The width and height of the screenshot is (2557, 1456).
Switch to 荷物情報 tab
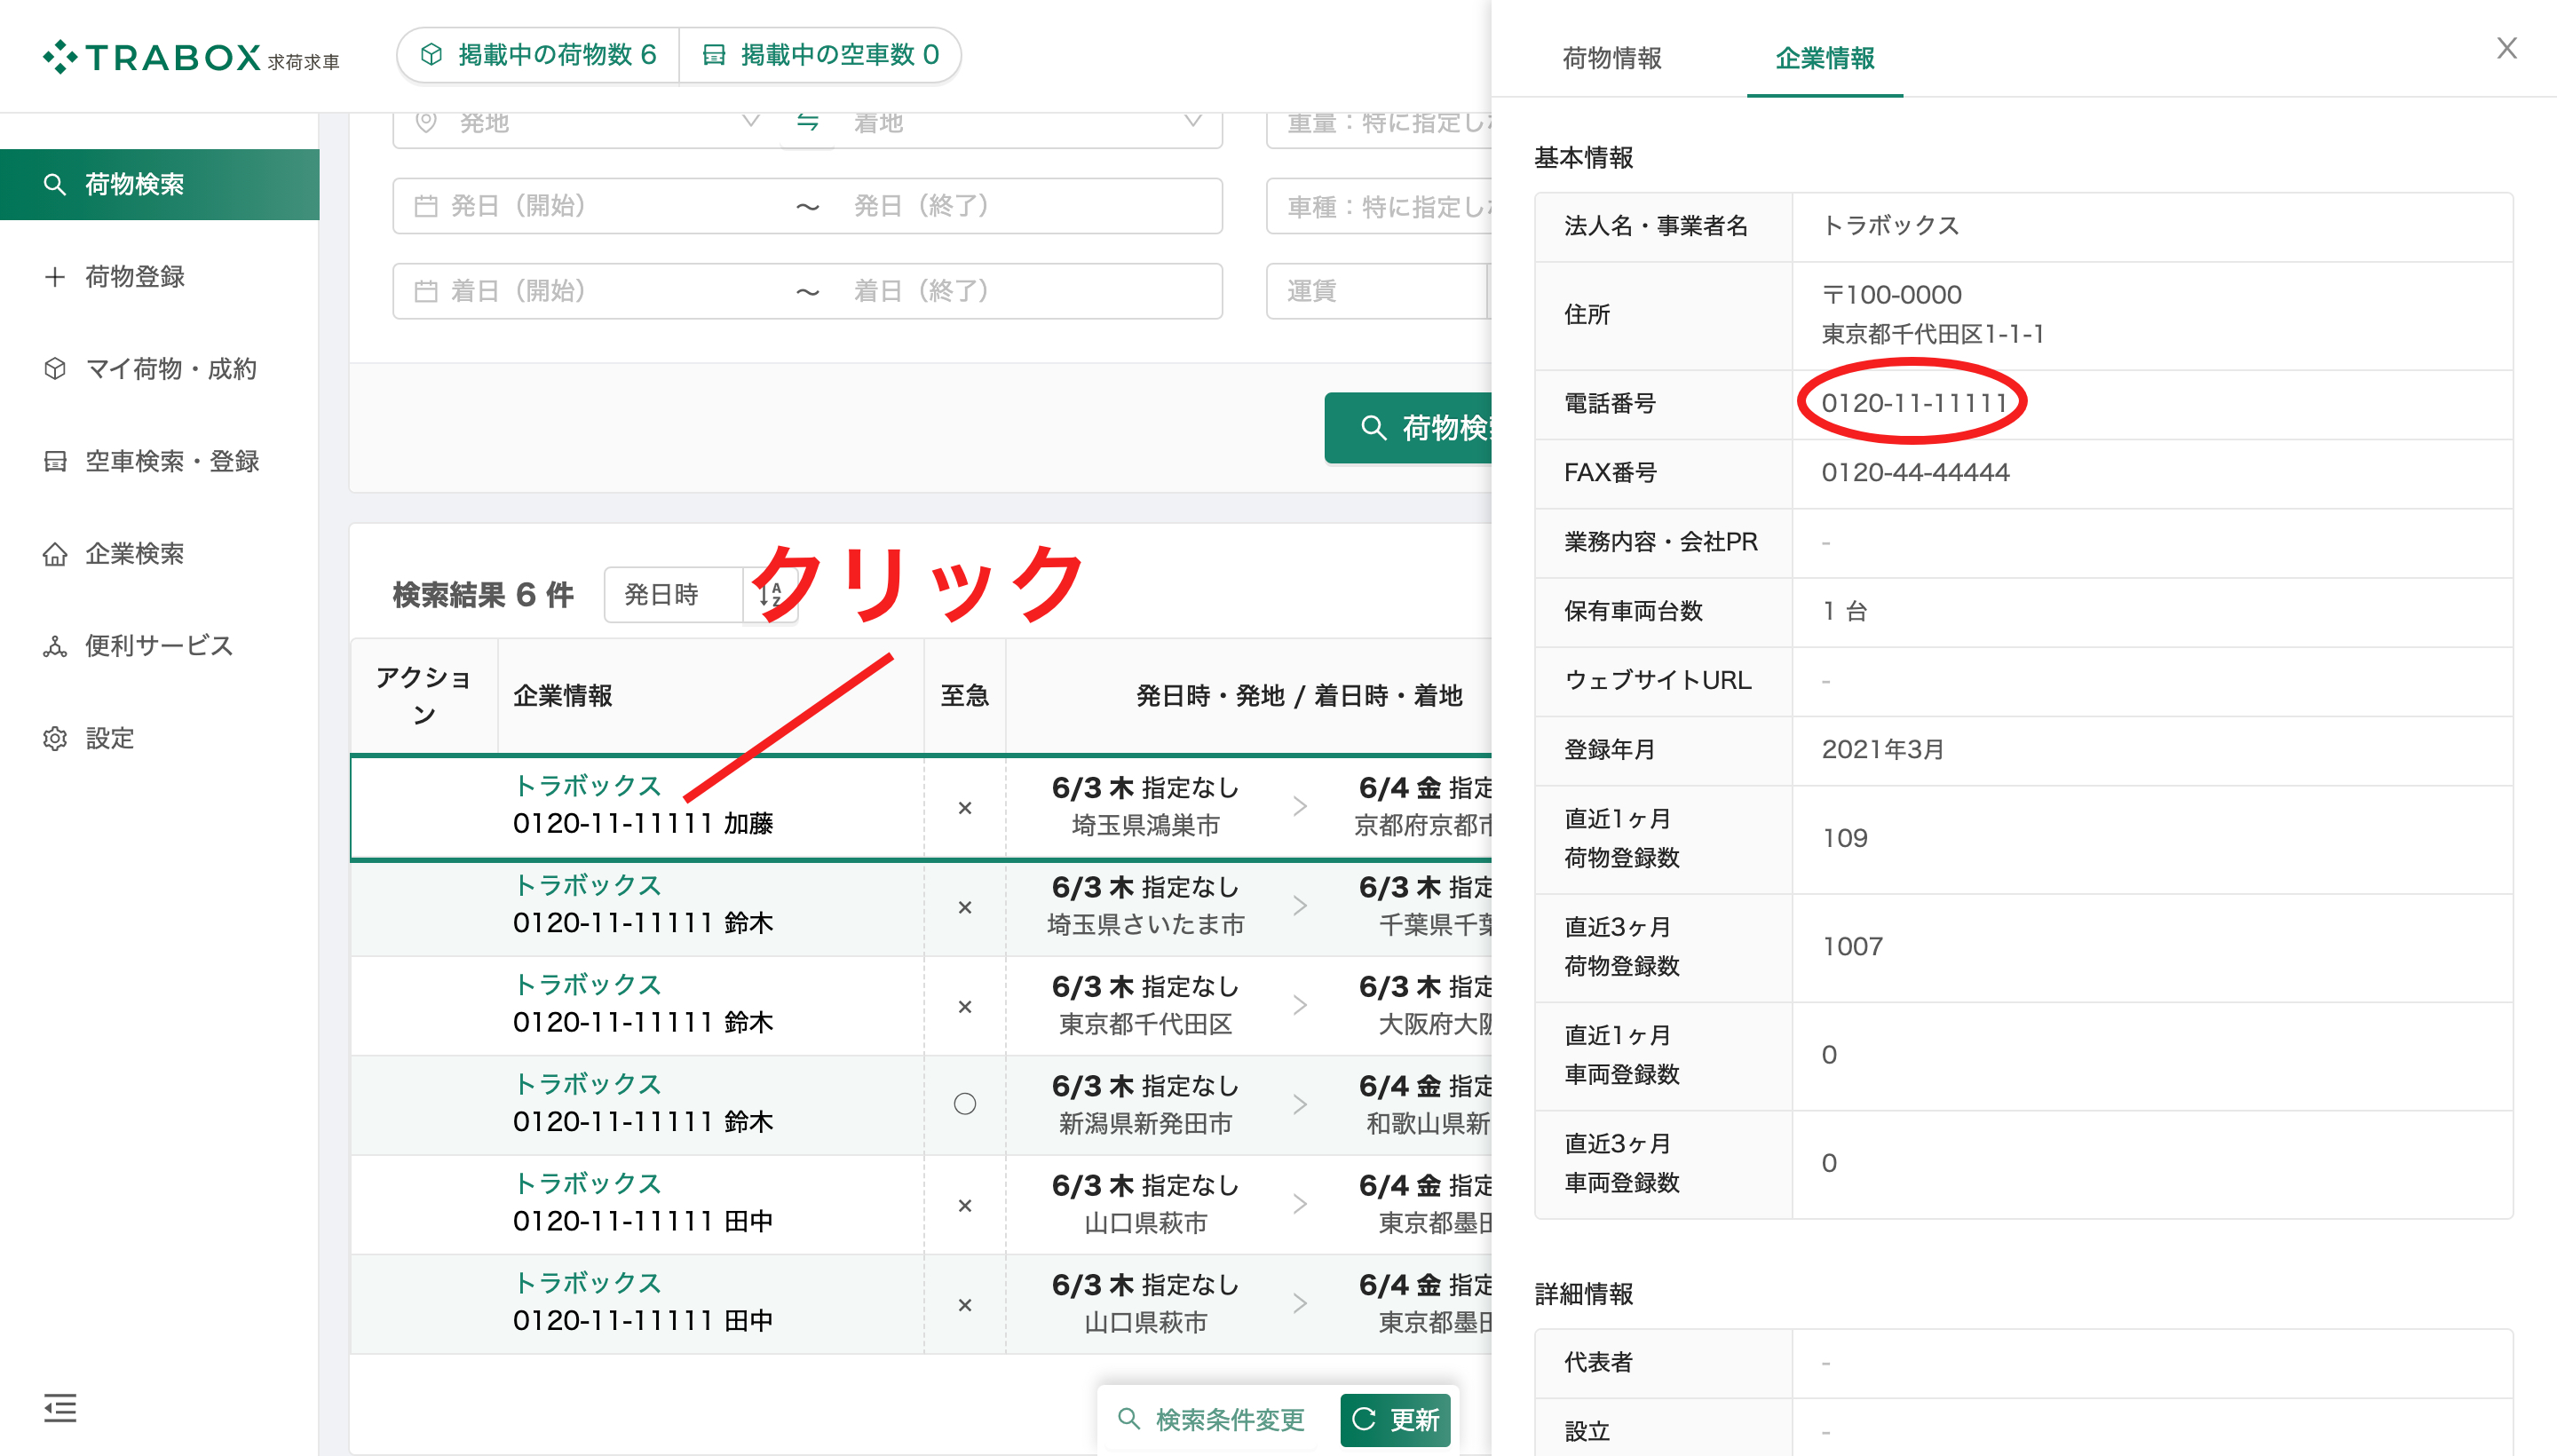1612,58
